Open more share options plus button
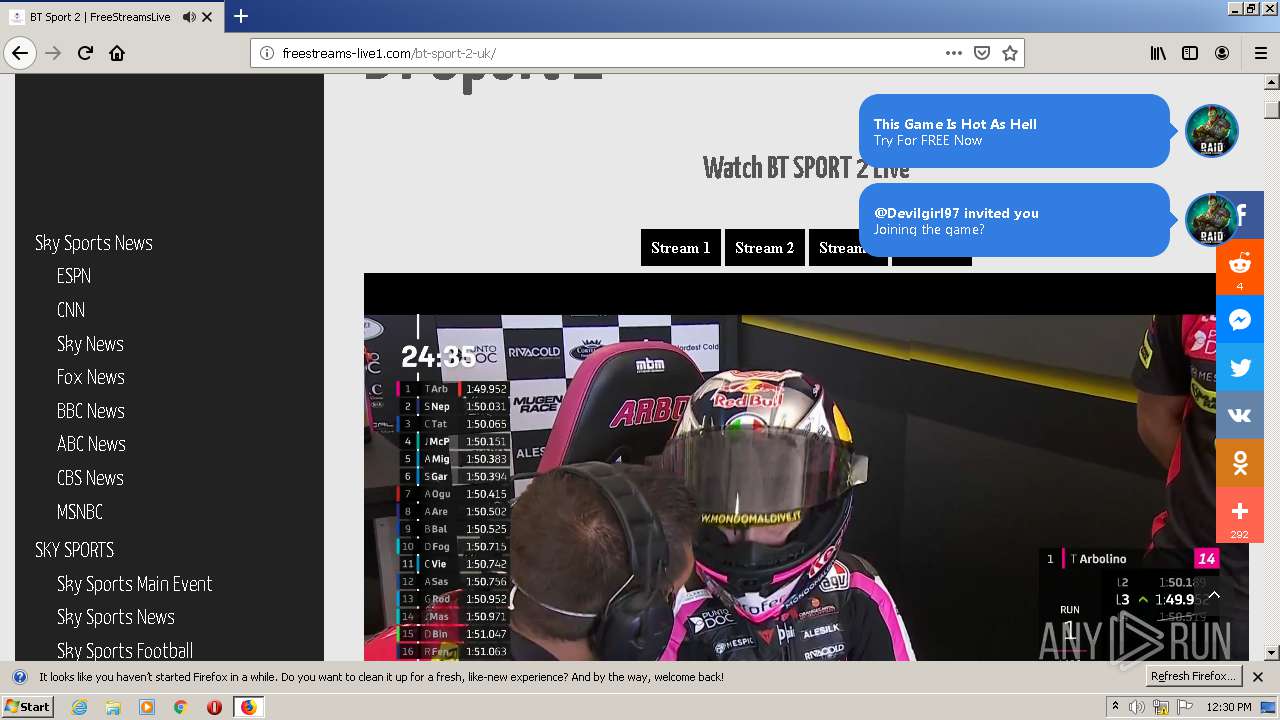Image resolution: width=1280 pixels, height=720 pixels. pos(1240,515)
